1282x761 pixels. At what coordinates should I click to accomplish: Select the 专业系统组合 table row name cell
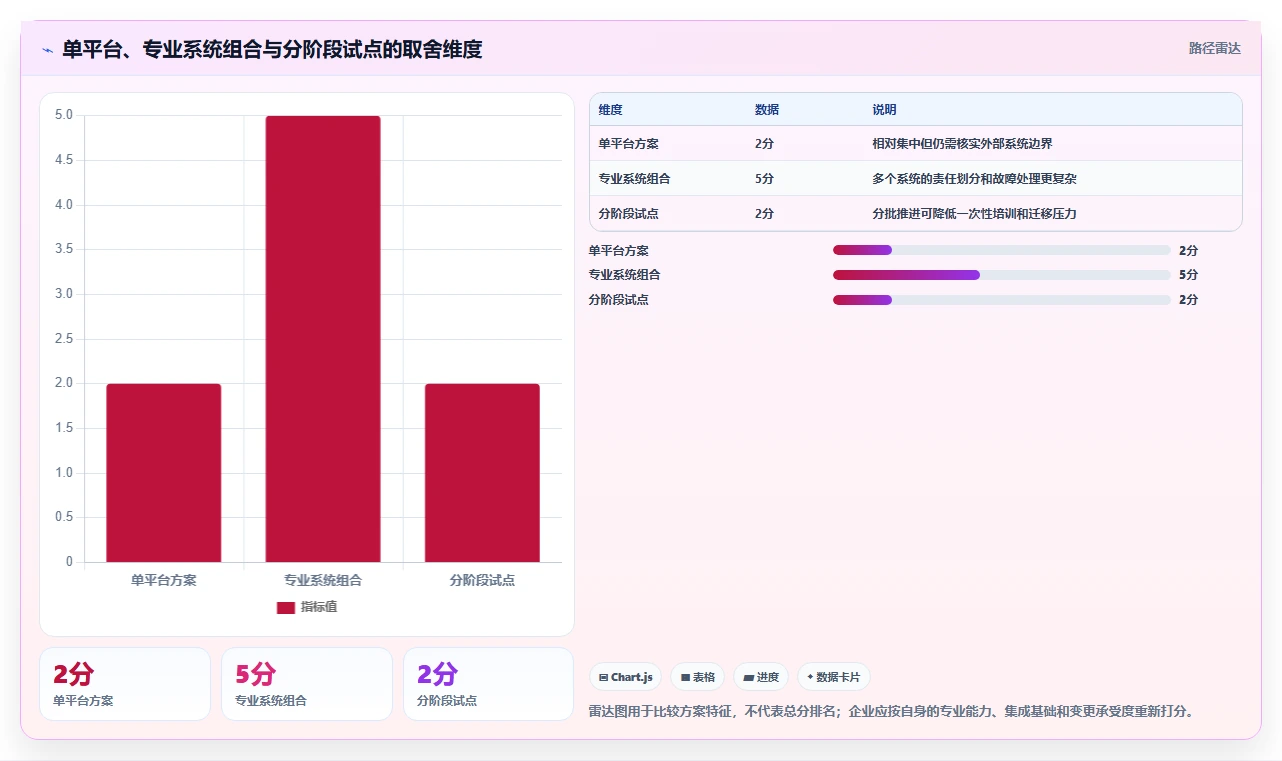(x=634, y=179)
